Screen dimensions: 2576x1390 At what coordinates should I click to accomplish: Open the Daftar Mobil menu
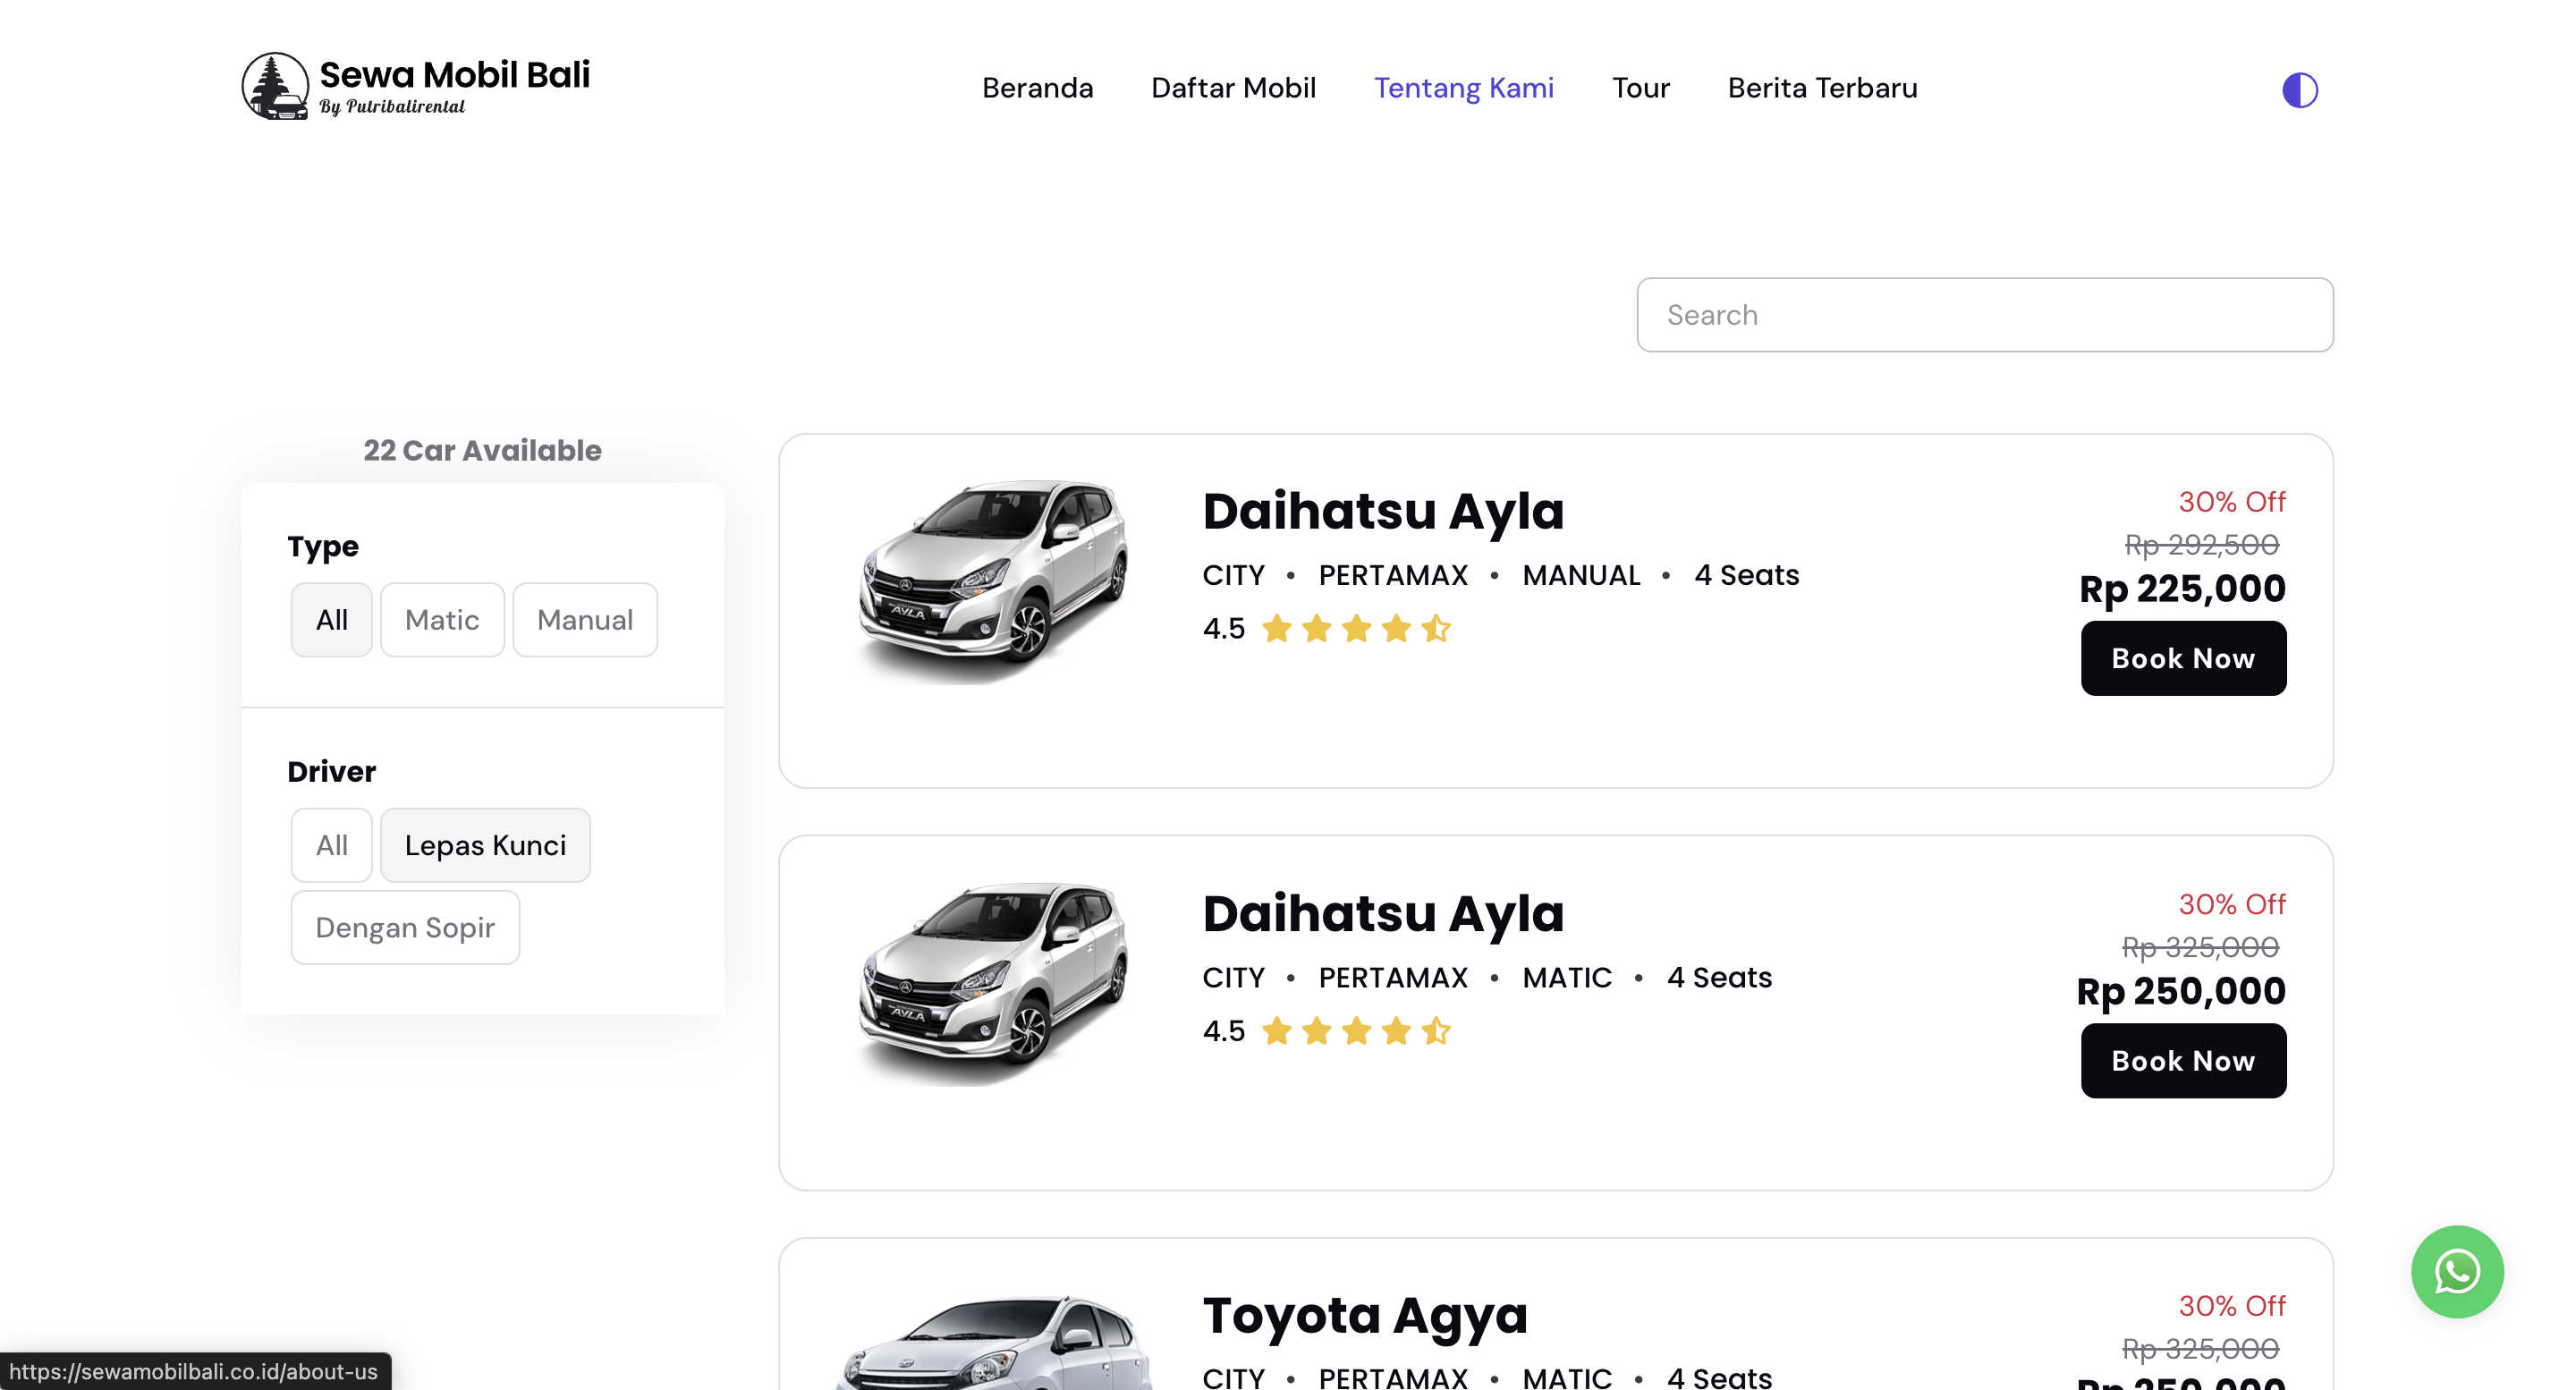pos(1233,88)
